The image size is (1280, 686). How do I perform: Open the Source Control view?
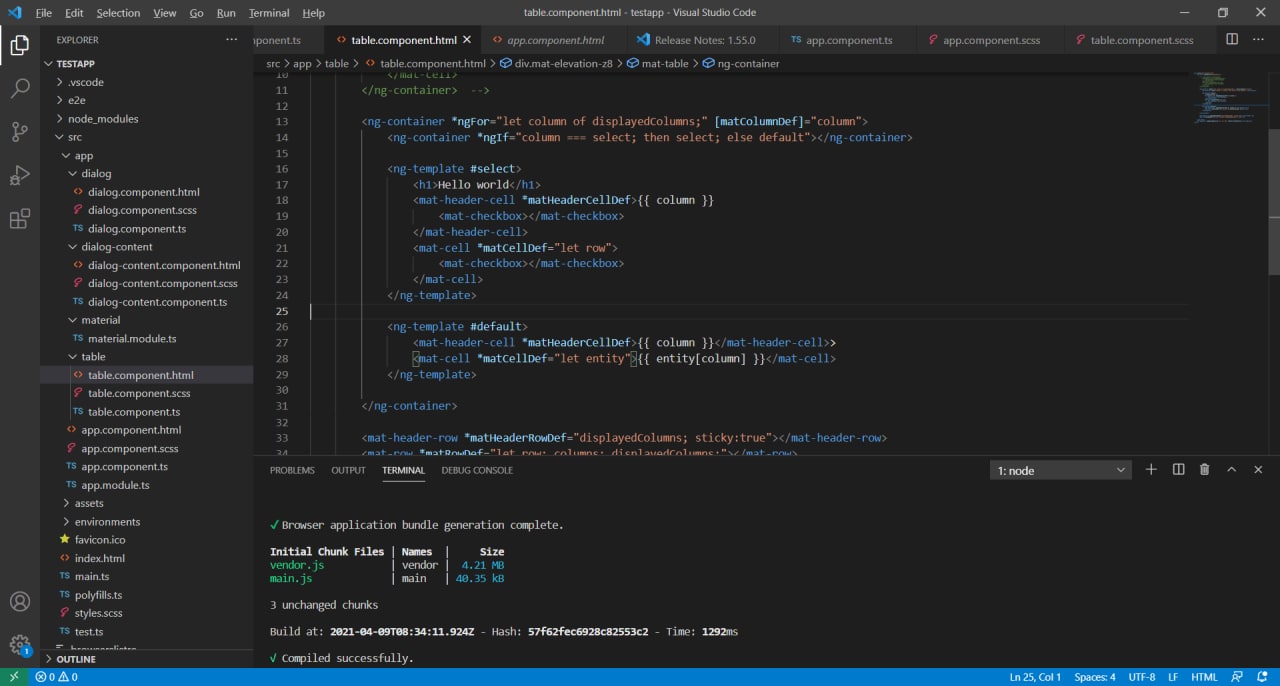click(x=19, y=131)
